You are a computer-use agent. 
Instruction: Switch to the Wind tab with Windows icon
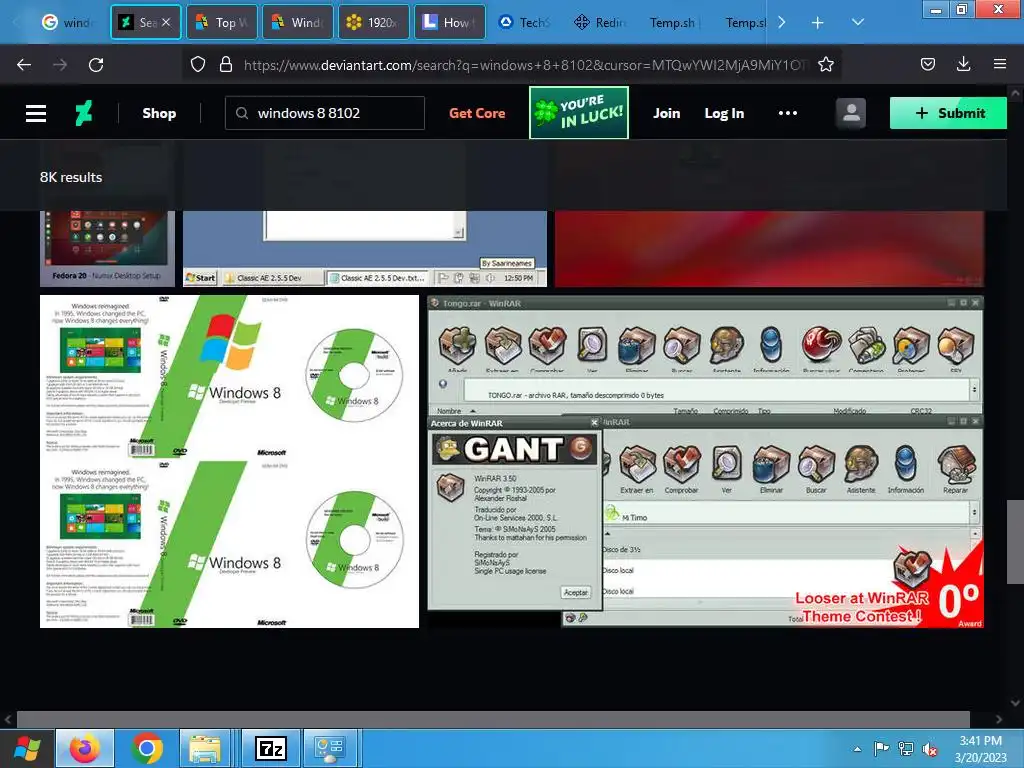(x=298, y=22)
